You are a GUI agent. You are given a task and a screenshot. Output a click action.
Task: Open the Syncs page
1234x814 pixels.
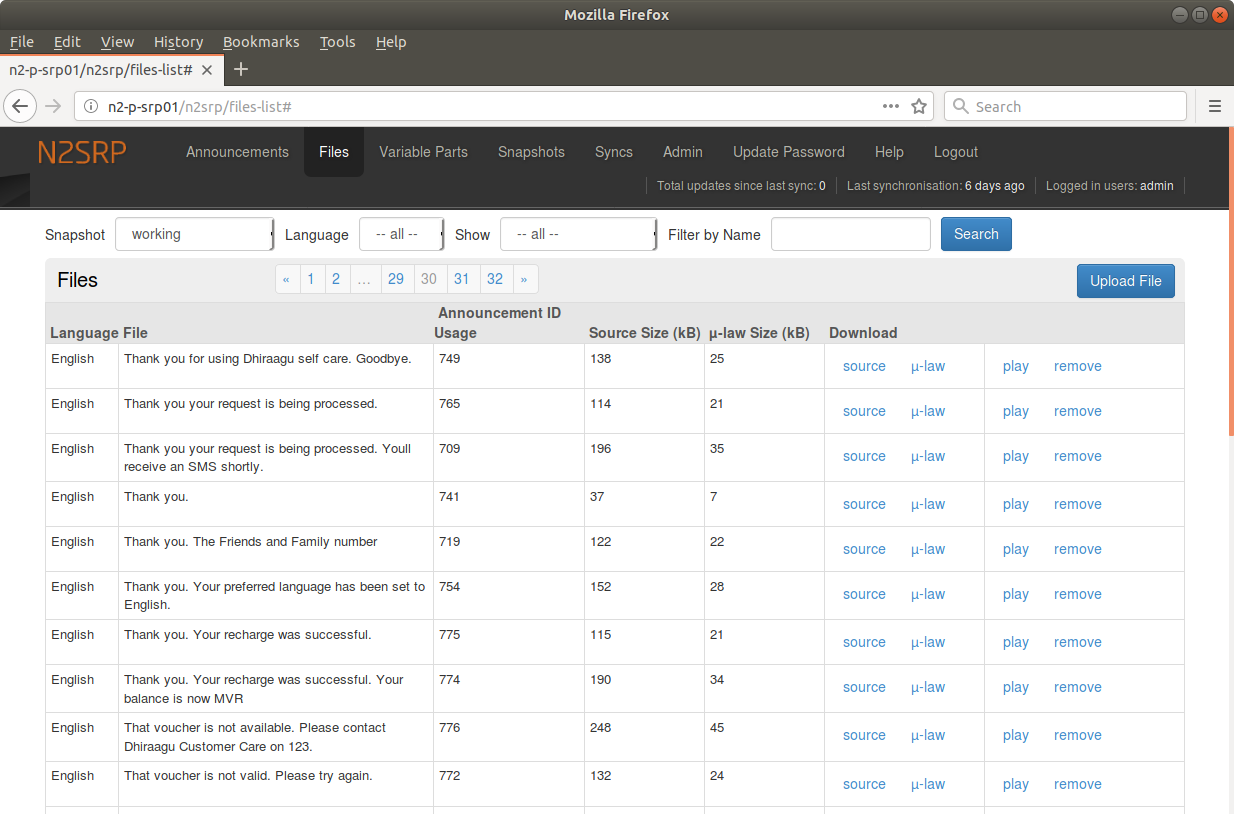click(614, 152)
